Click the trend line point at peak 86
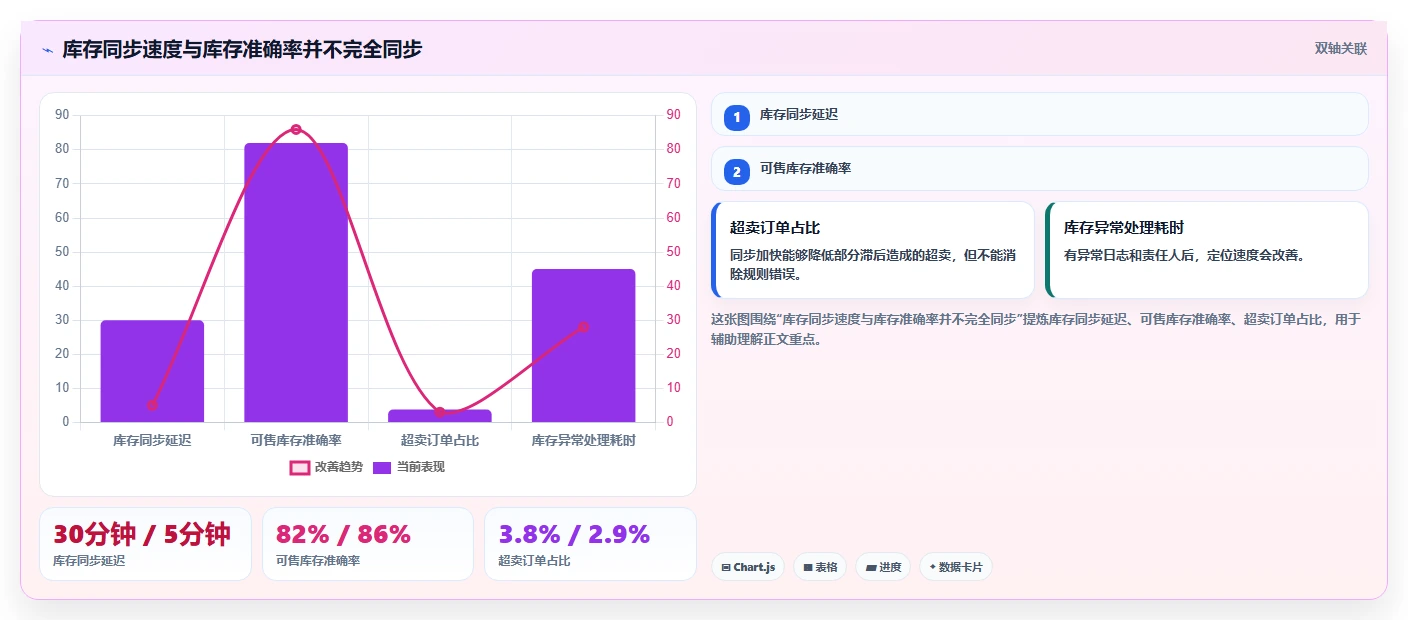This screenshot has width=1408, height=620. coord(296,129)
